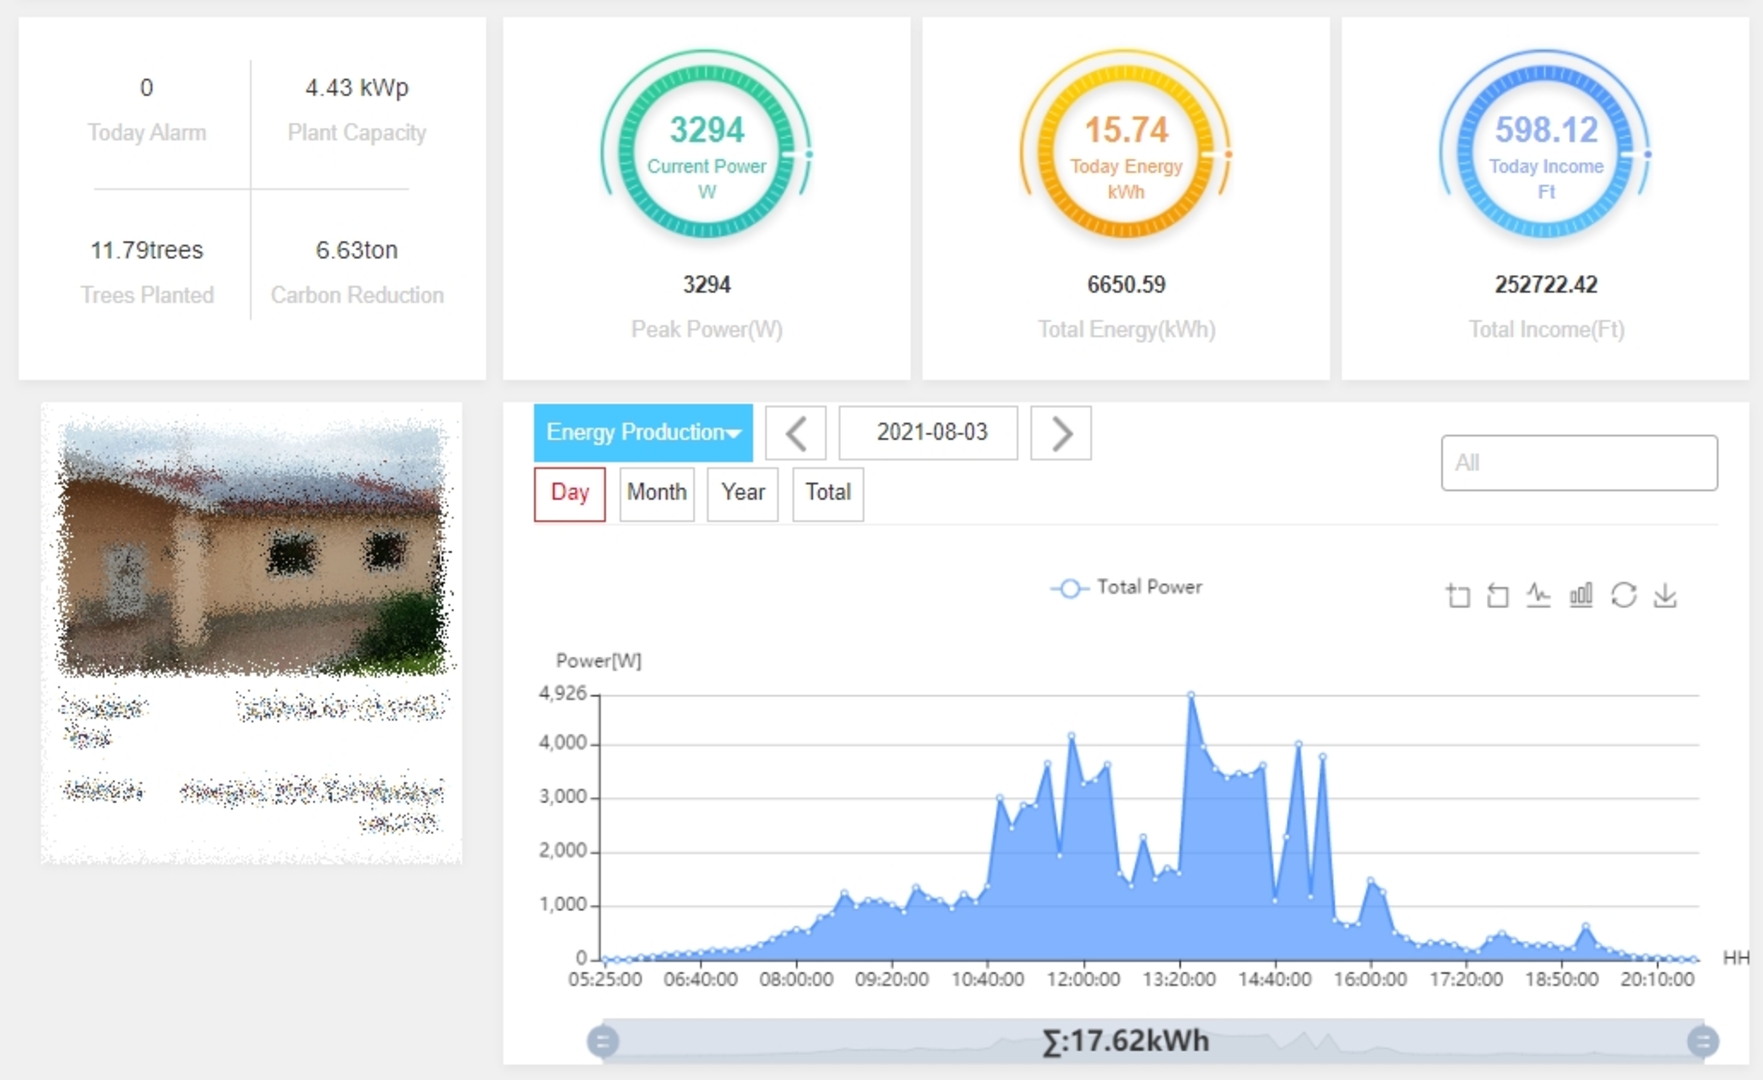Screen dimensions: 1763x1080
Task: Go to next date arrow
Action: point(1061,433)
